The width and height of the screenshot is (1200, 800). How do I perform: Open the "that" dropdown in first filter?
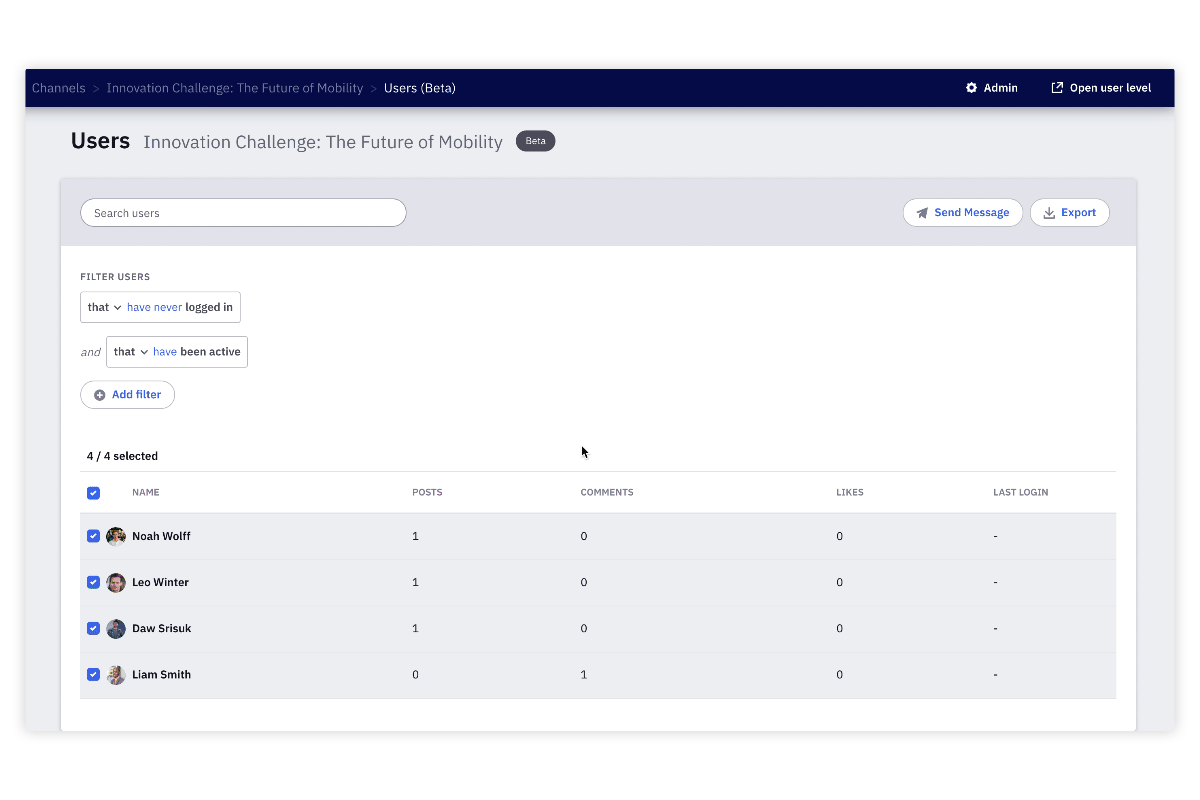point(104,307)
